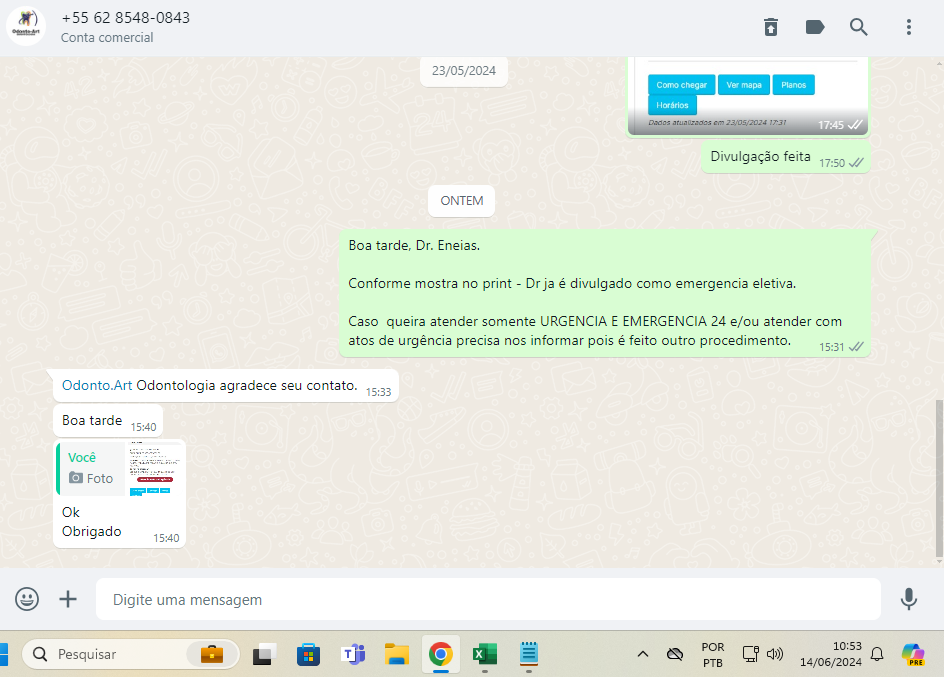Open the clock showing 10:53
This screenshot has height=677, width=944.
point(831,654)
